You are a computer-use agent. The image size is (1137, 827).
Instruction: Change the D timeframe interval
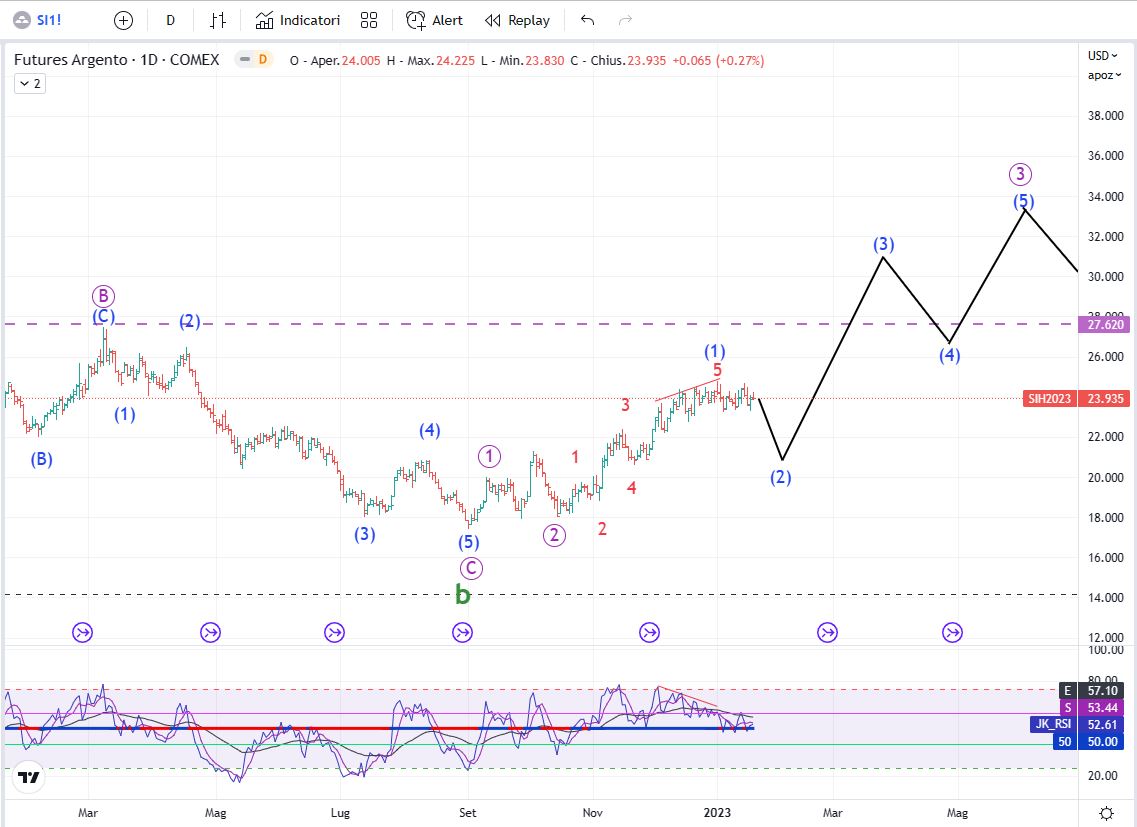tap(171, 20)
